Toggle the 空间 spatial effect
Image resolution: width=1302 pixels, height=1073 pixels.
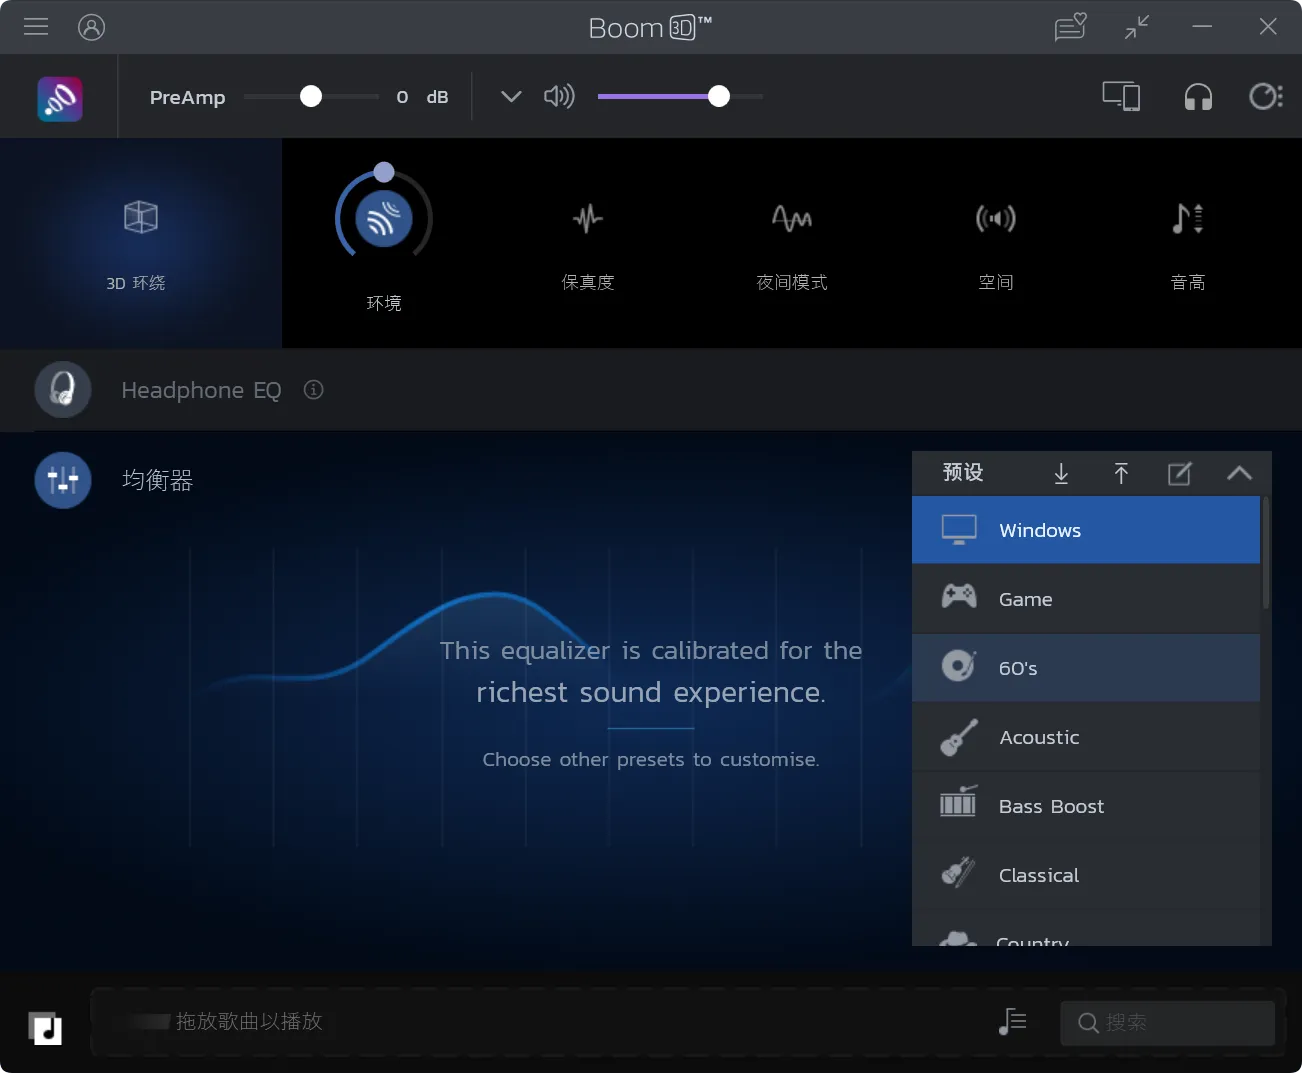click(x=996, y=218)
